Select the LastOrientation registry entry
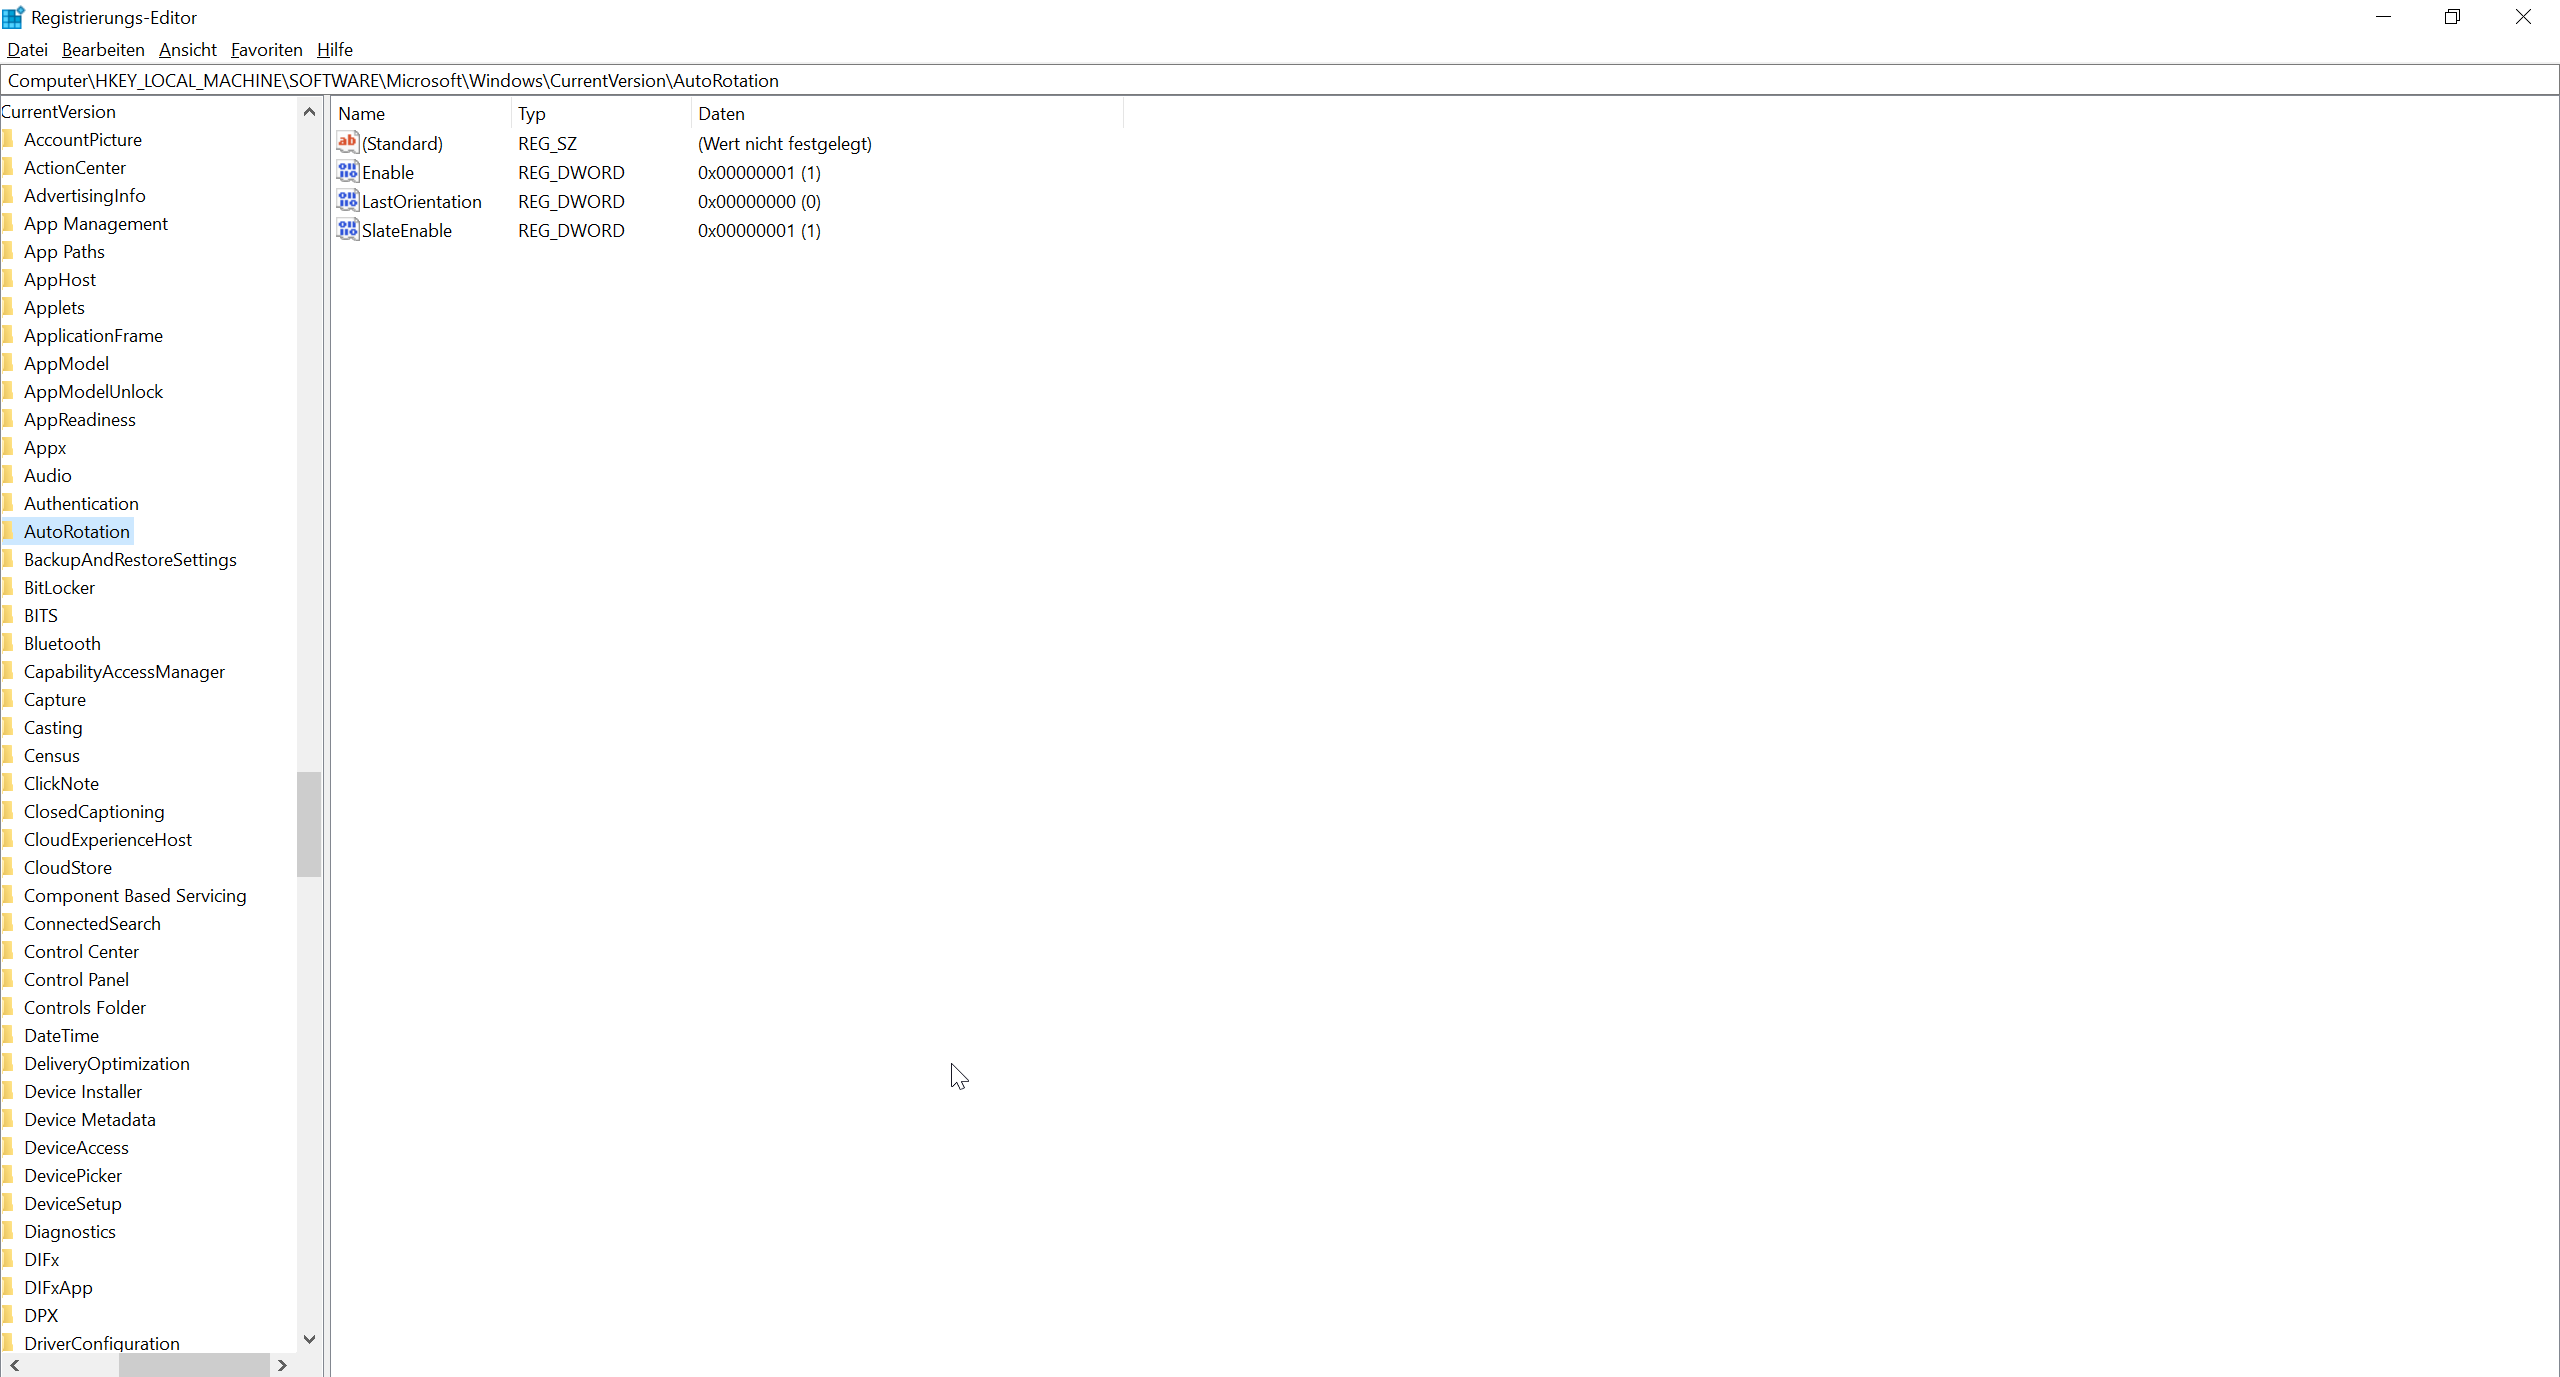Image resolution: width=2560 pixels, height=1377 pixels. coord(420,200)
